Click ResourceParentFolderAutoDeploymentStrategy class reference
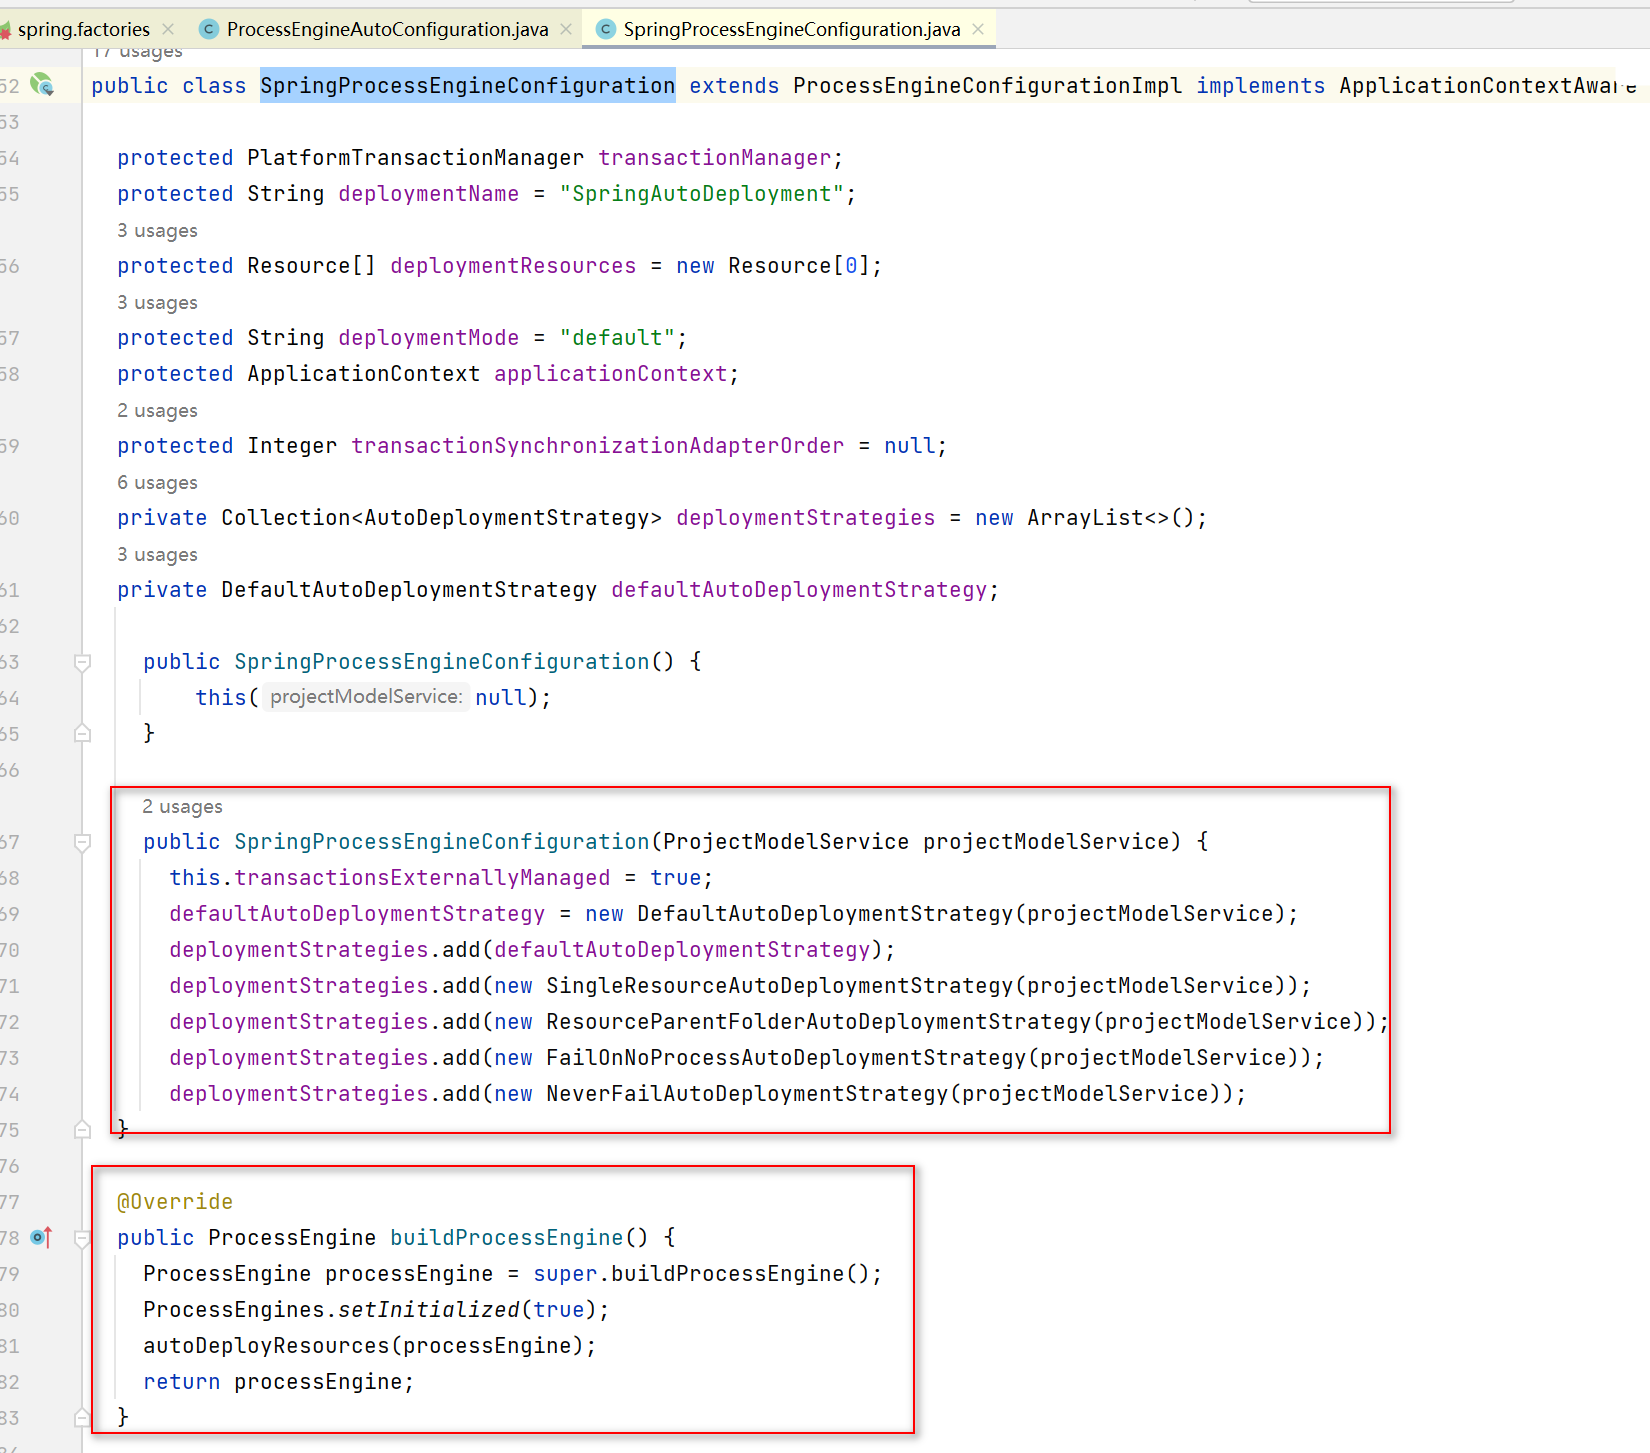The image size is (1650, 1453). 819,1022
